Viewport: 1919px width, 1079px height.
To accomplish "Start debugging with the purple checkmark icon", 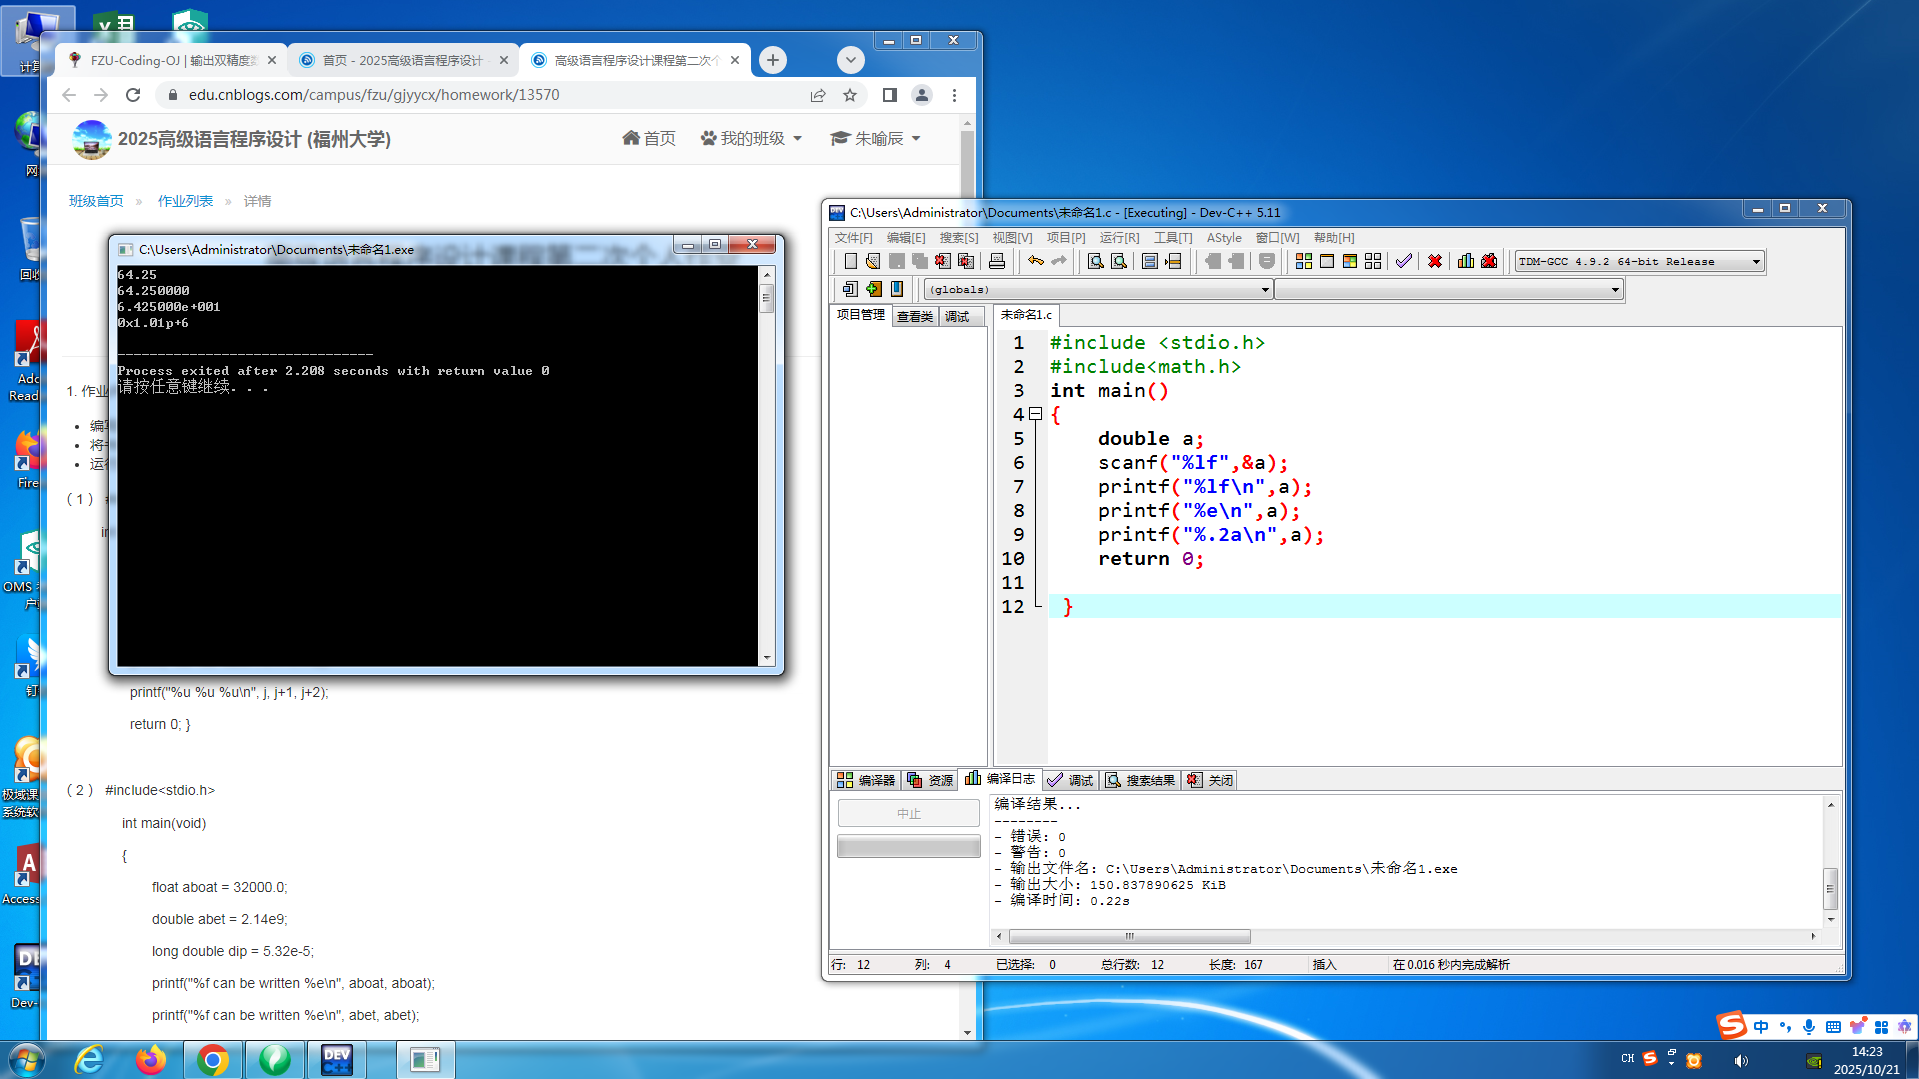I will coord(1404,262).
